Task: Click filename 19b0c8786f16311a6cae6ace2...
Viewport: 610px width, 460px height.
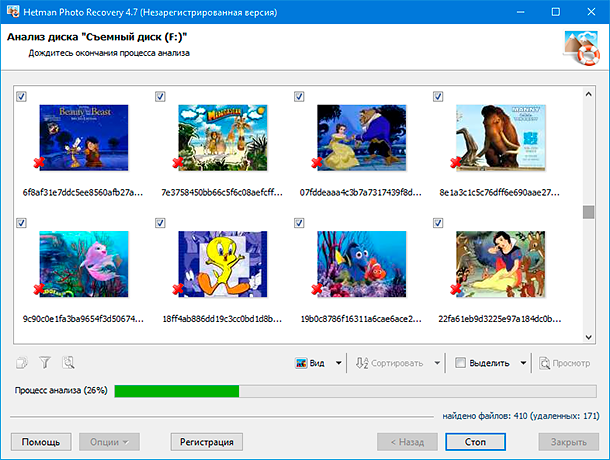Action: (x=361, y=319)
